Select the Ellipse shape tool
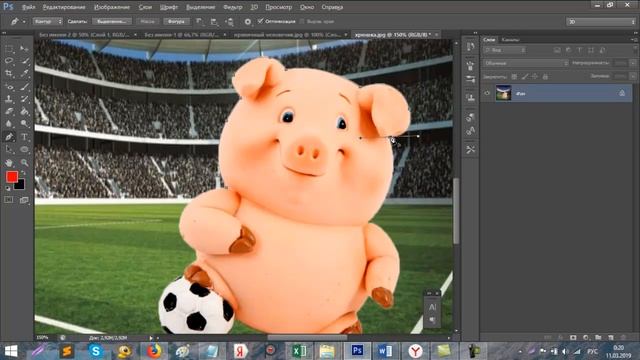The height and width of the screenshot is (360, 640). [x=24, y=149]
